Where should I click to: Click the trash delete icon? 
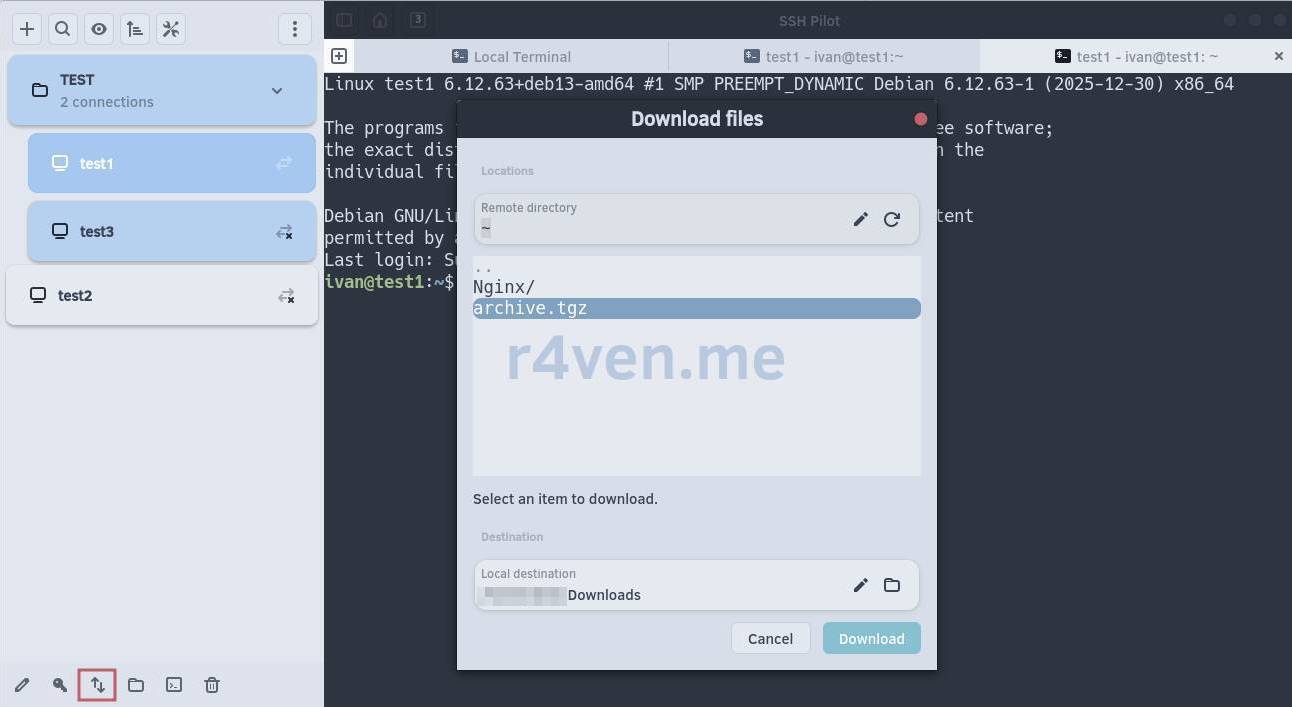(212, 685)
